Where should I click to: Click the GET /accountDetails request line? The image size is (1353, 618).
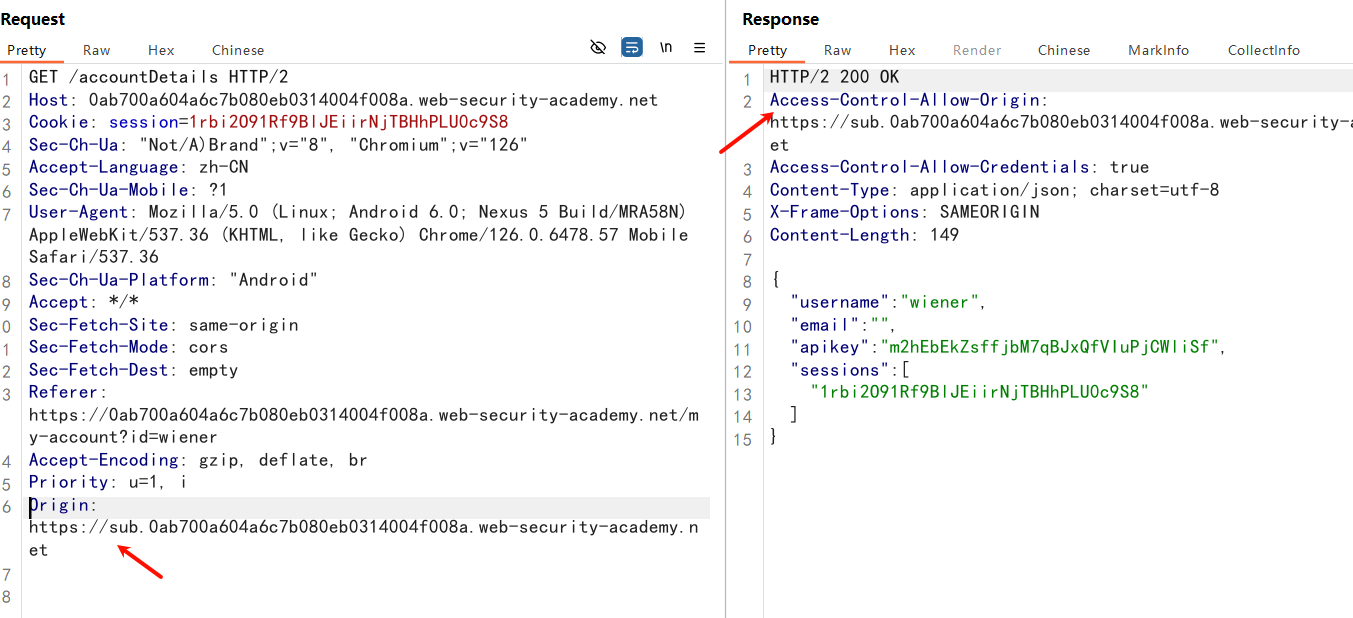pyautogui.click(x=158, y=77)
